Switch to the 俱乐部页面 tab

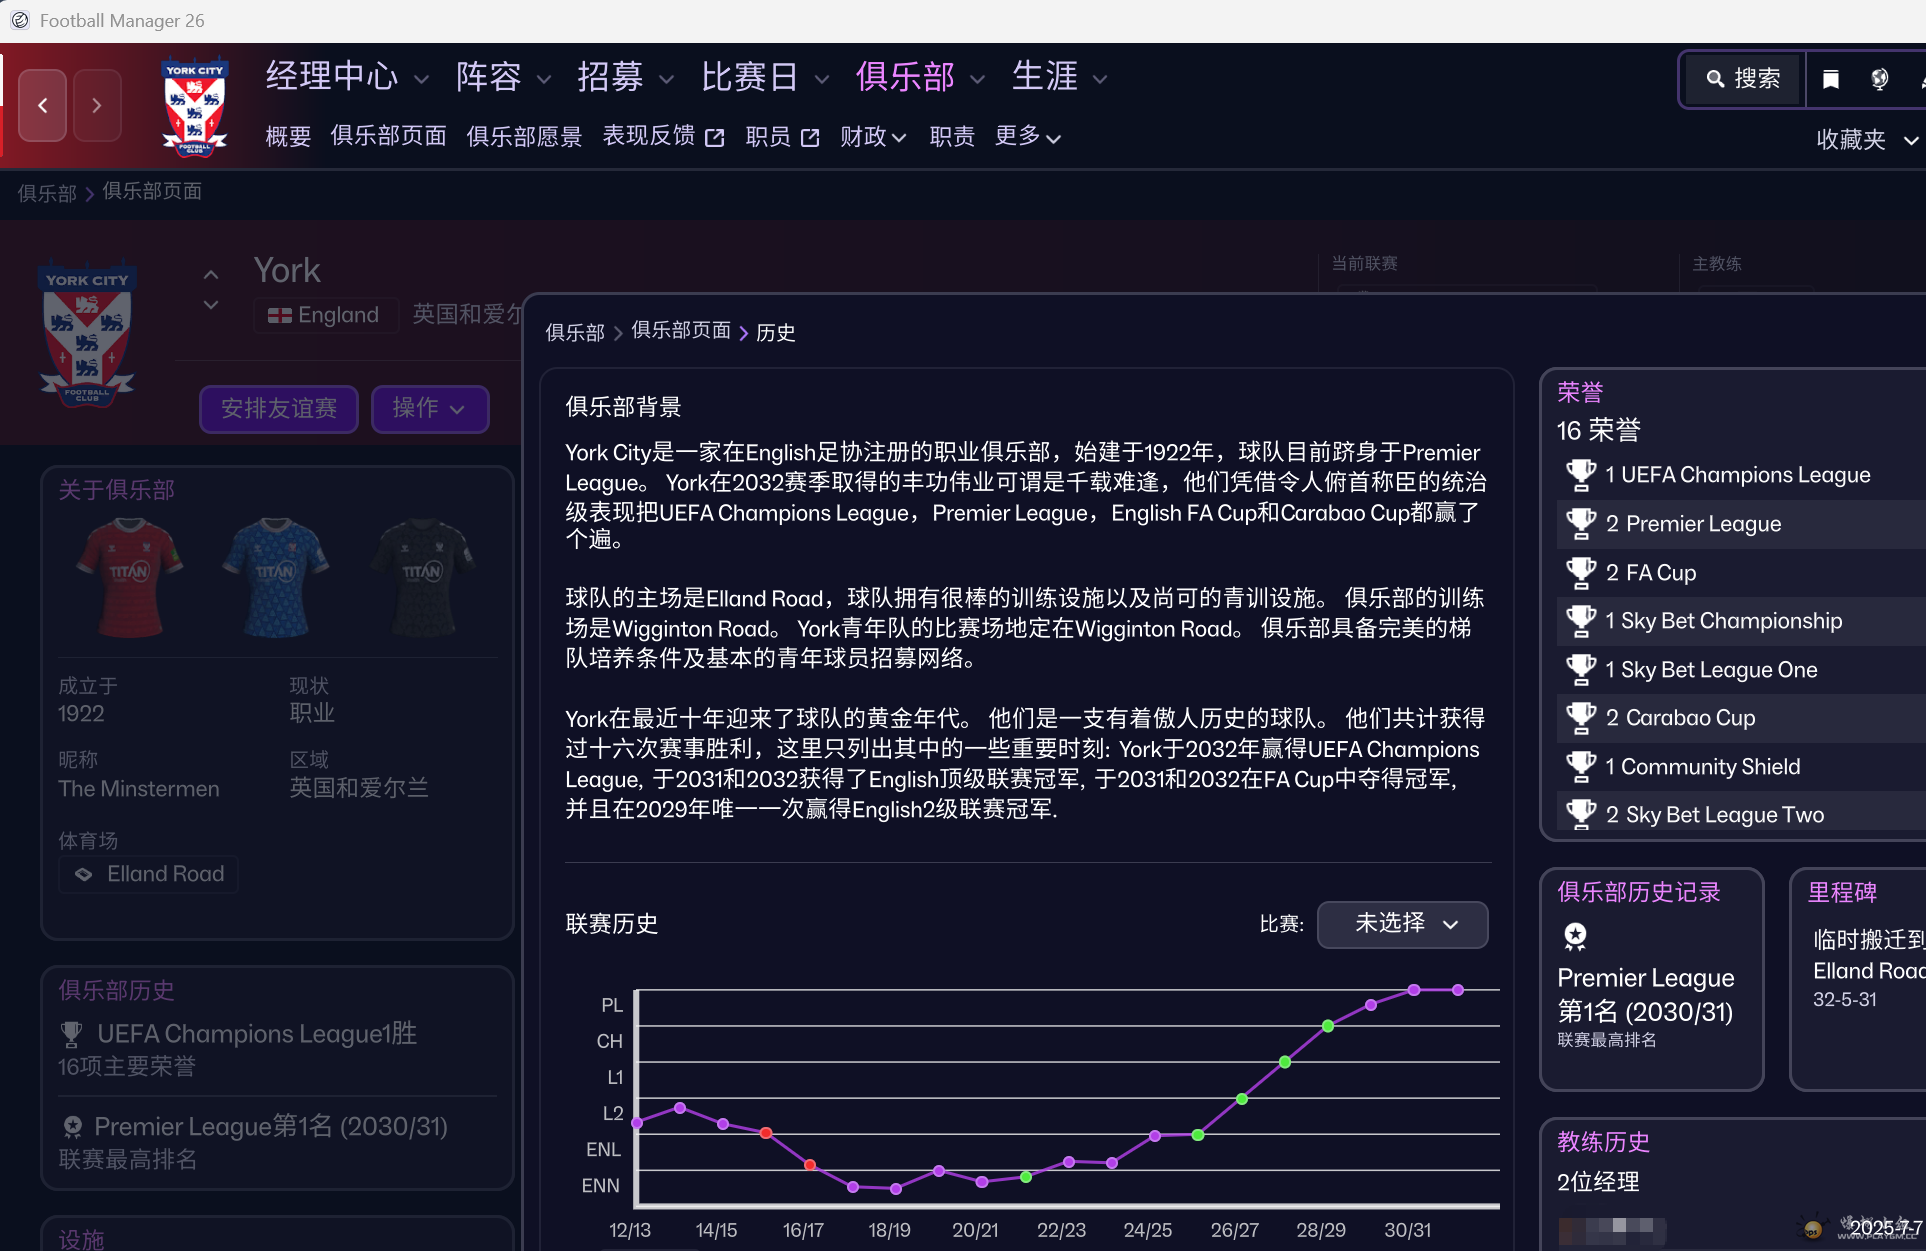point(389,137)
